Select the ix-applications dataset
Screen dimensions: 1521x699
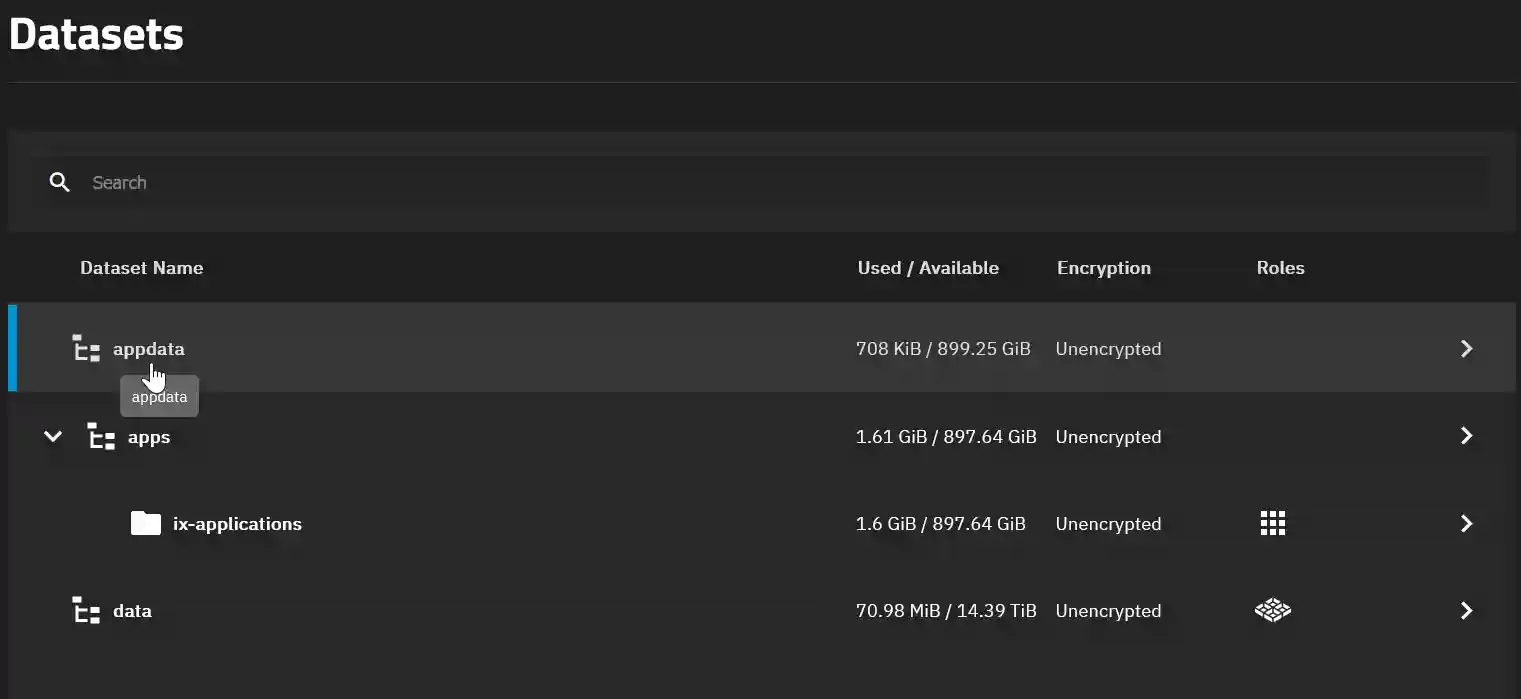(237, 523)
